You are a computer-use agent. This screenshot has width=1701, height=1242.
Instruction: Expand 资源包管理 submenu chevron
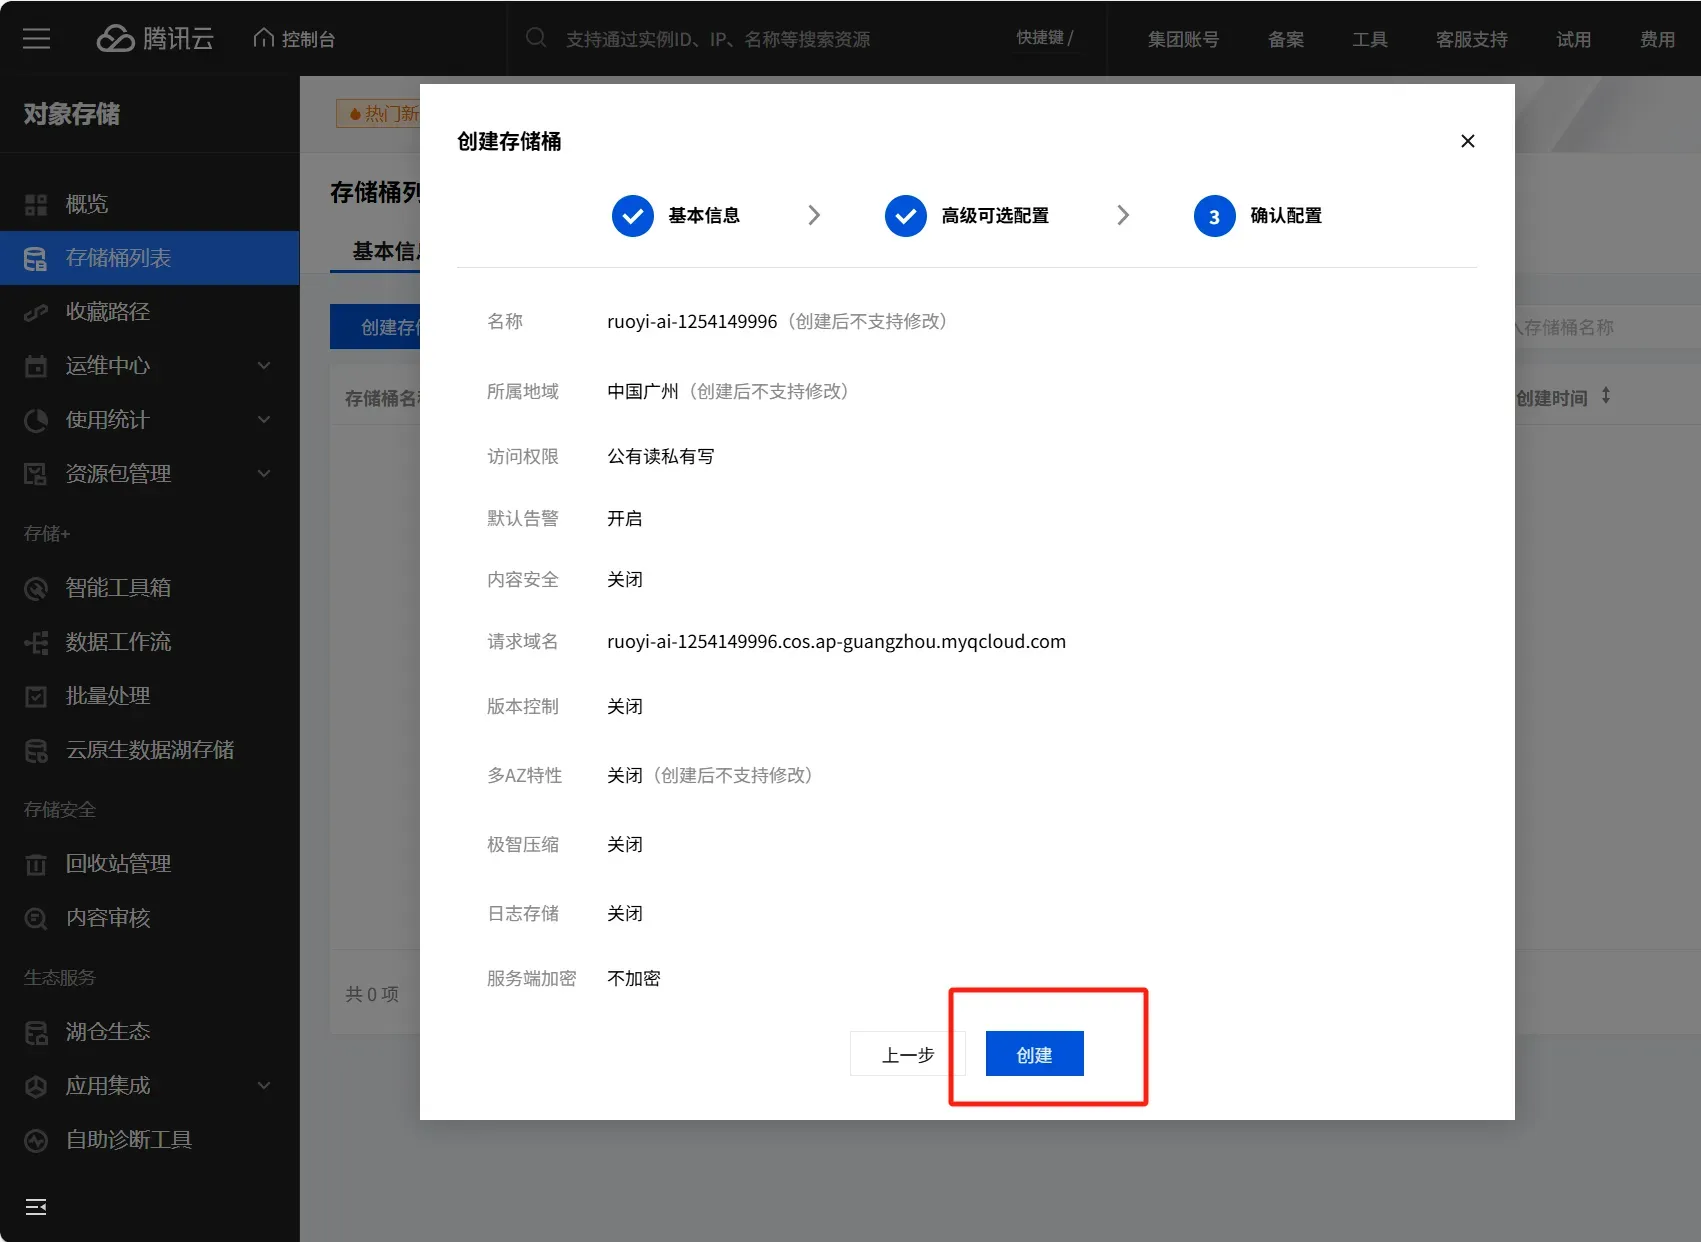coord(264,474)
